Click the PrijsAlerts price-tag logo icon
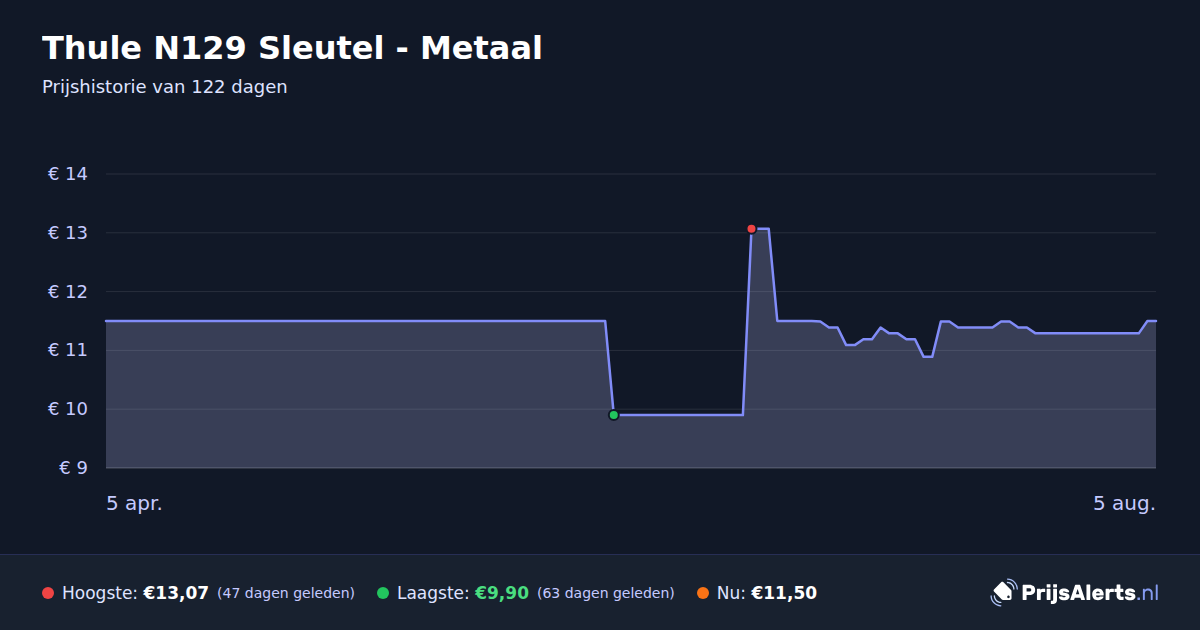The width and height of the screenshot is (1200, 630). [x=1003, y=593]
